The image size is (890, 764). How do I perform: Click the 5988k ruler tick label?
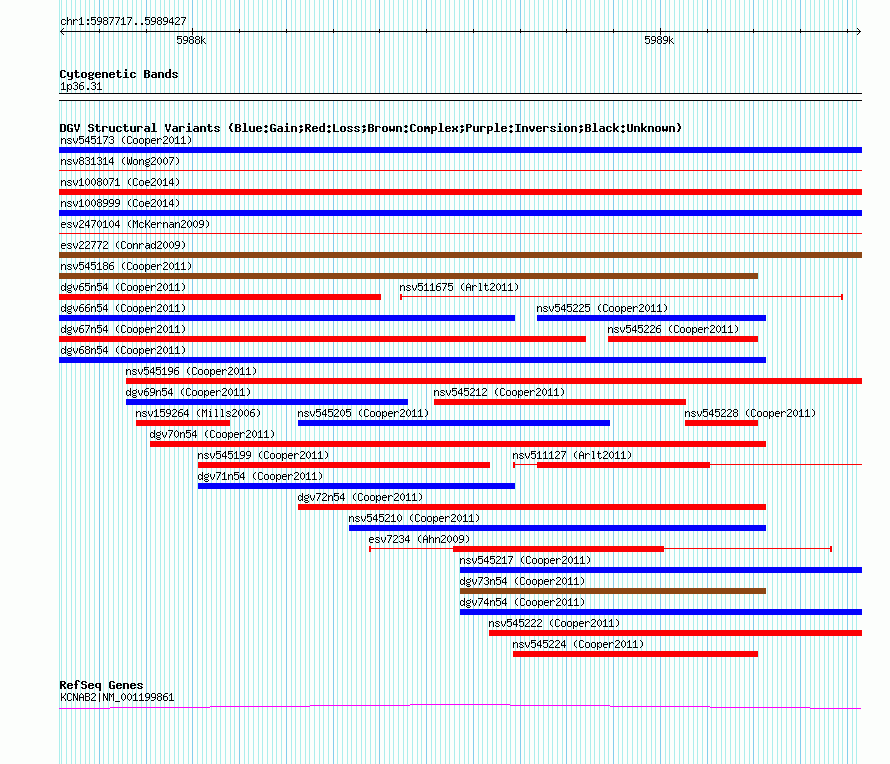point(191,40)
